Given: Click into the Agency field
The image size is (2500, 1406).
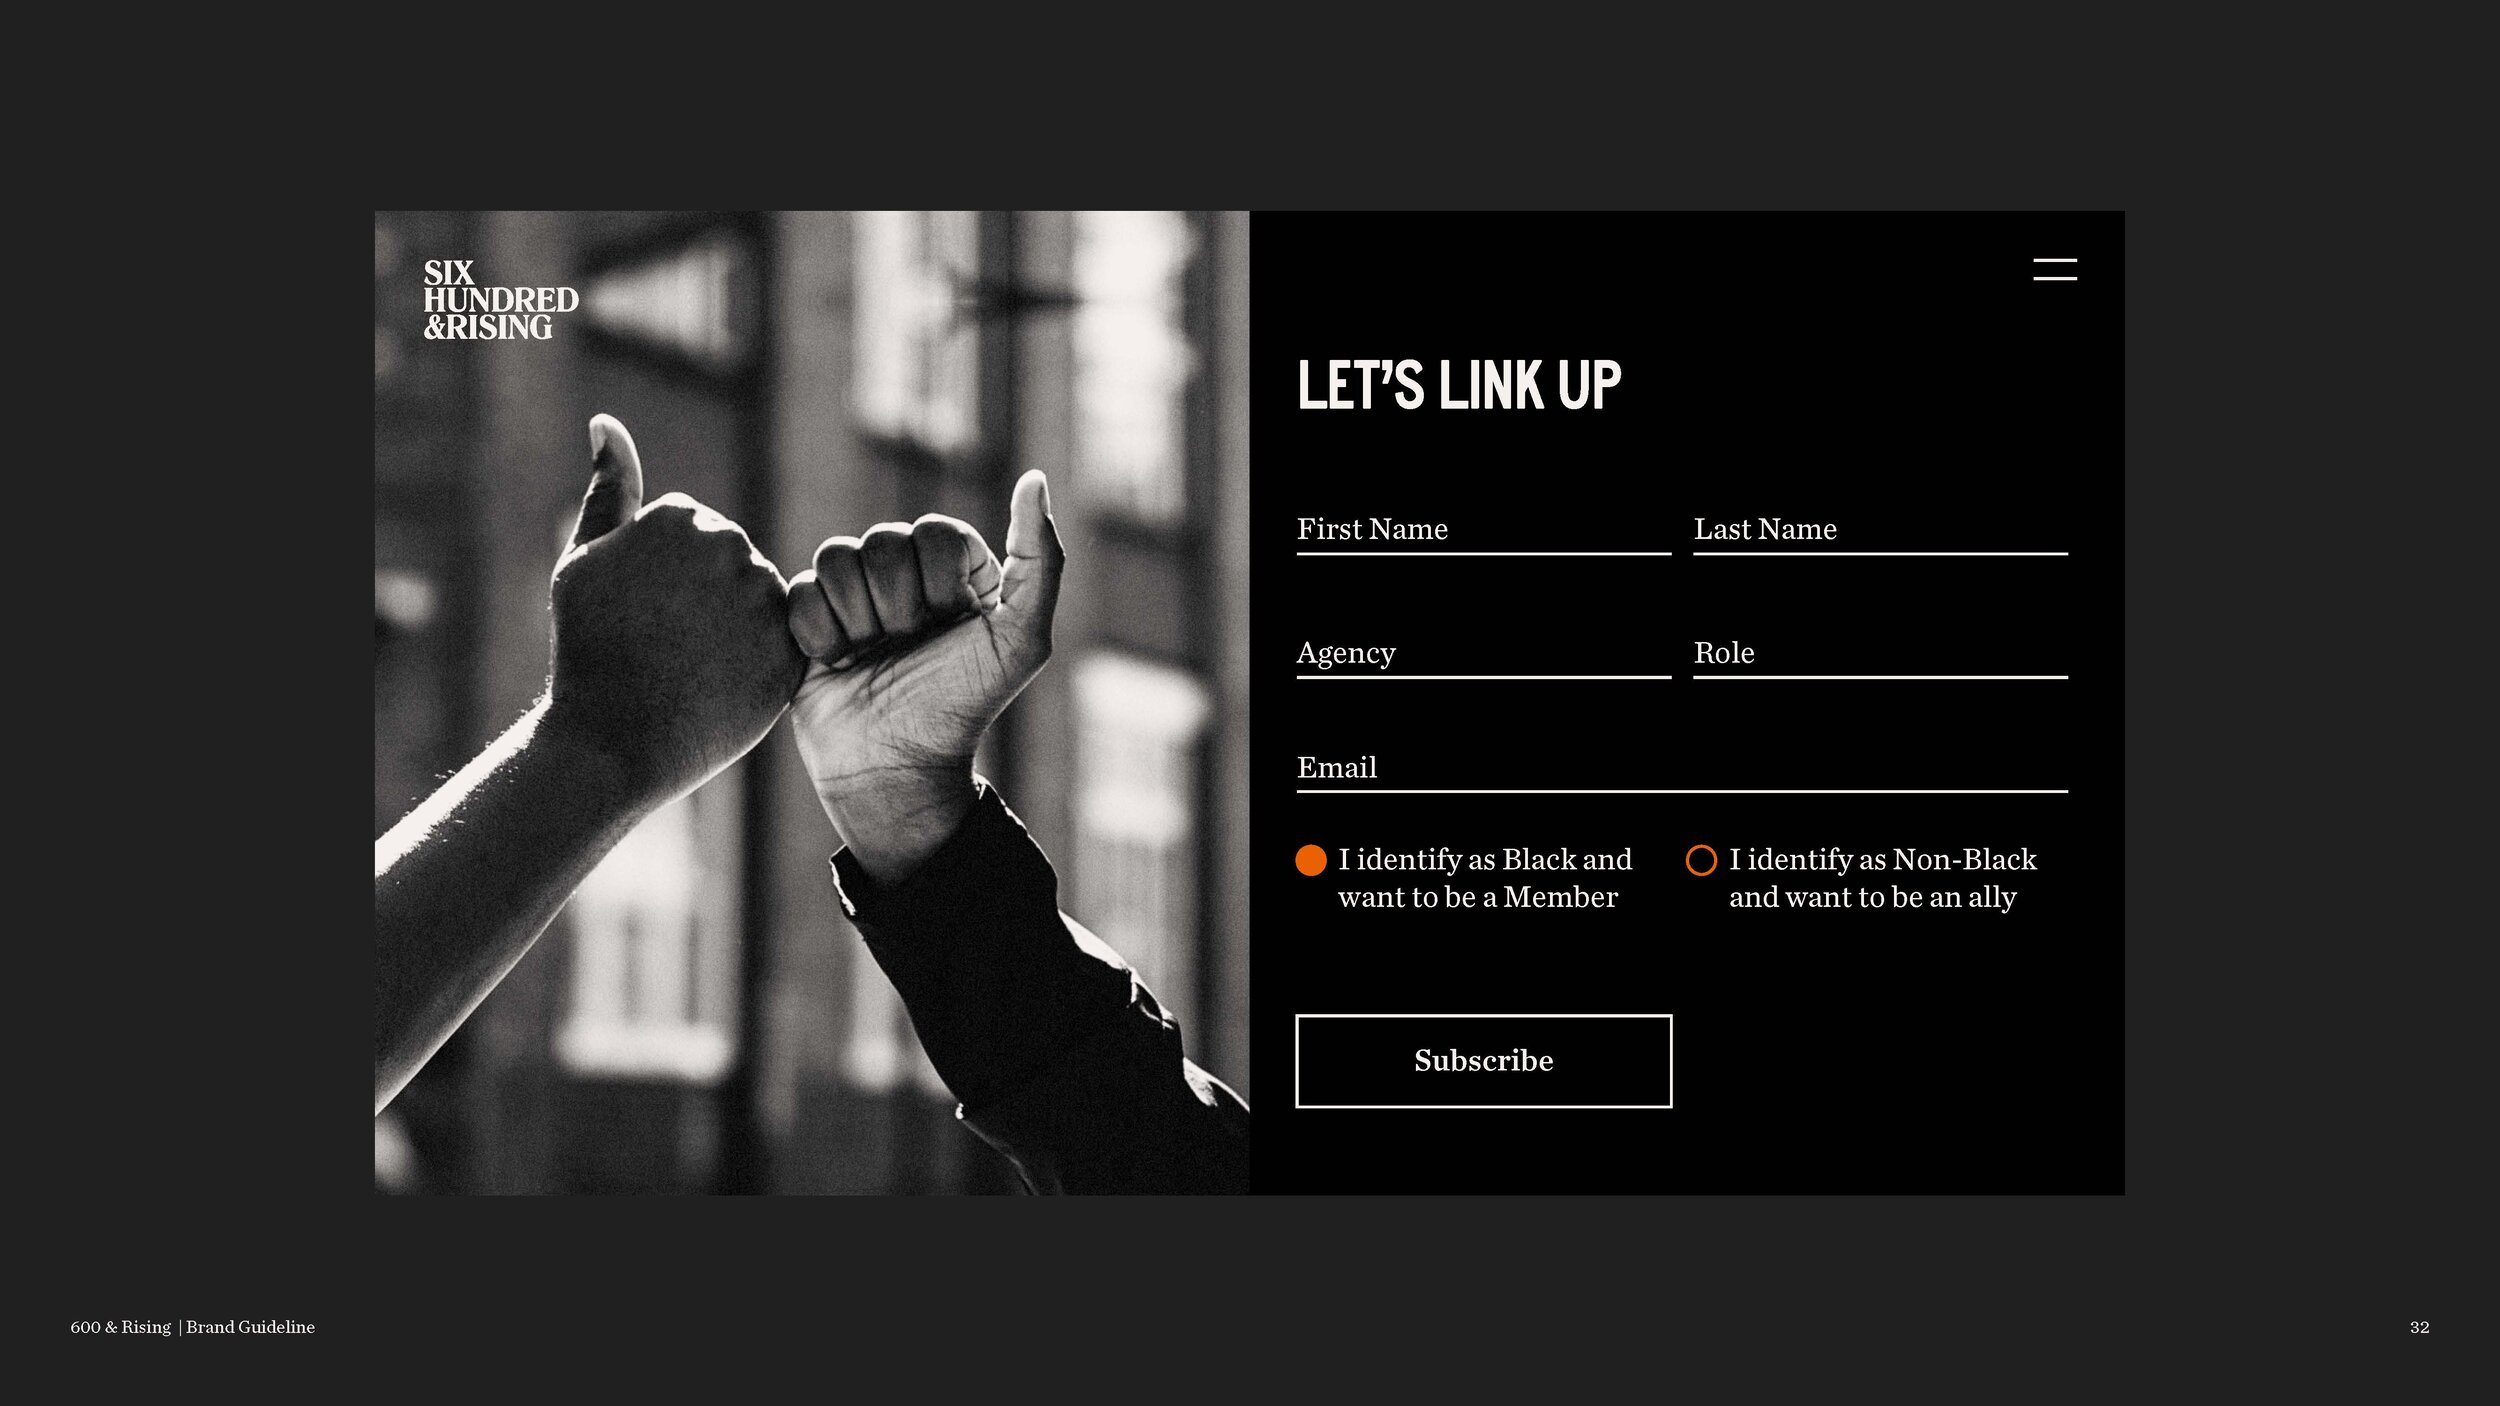Looking at the screenshot, I should pos(1483,654).
